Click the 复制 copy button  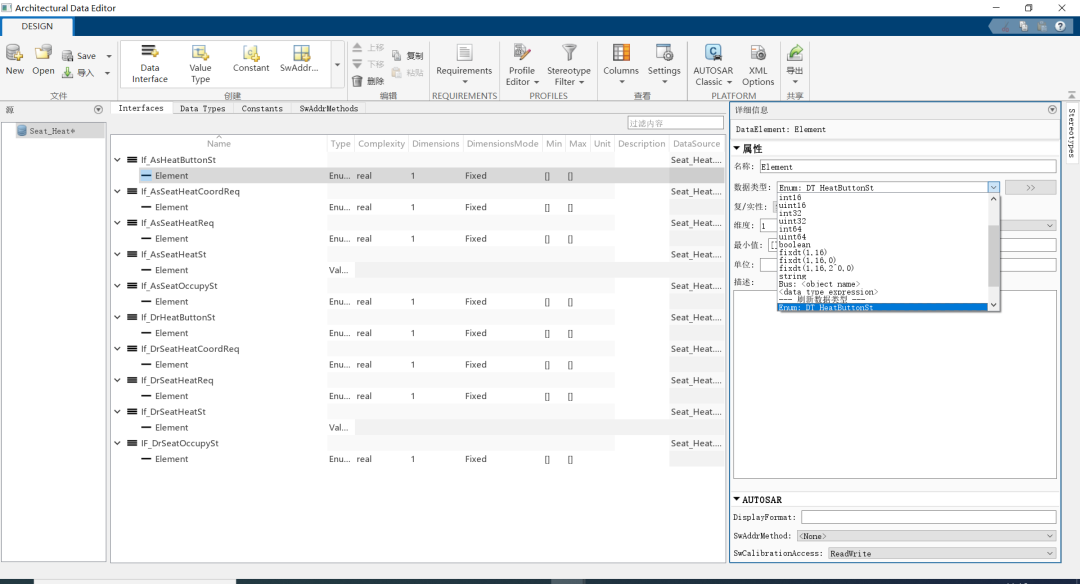[x=408, y=56]
